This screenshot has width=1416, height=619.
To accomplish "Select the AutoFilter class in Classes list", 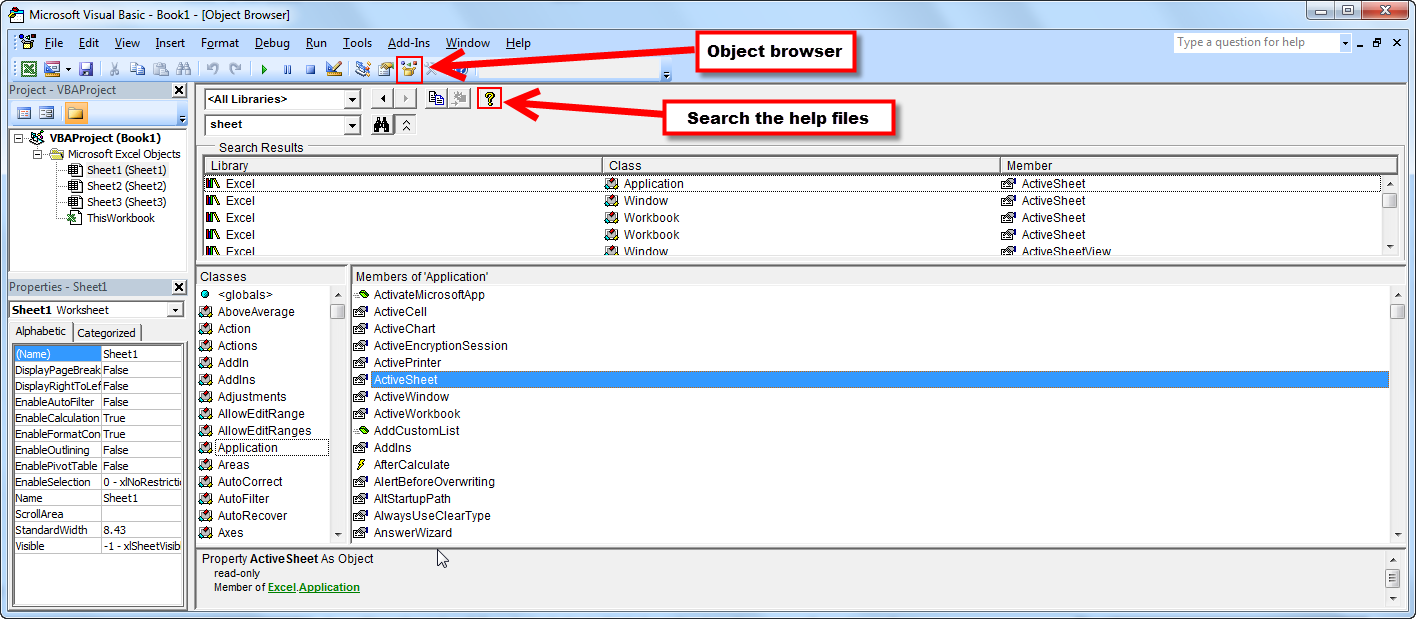I will click(243, 499).
